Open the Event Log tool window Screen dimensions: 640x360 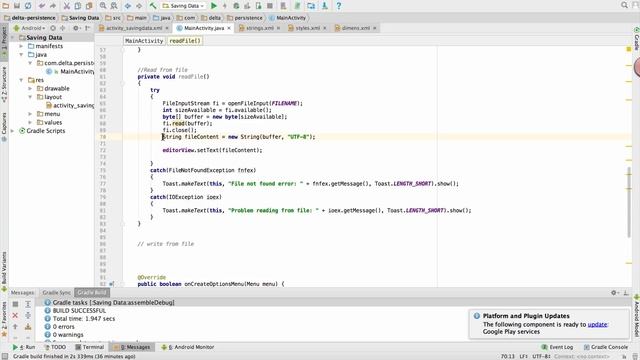click(557, 347)
